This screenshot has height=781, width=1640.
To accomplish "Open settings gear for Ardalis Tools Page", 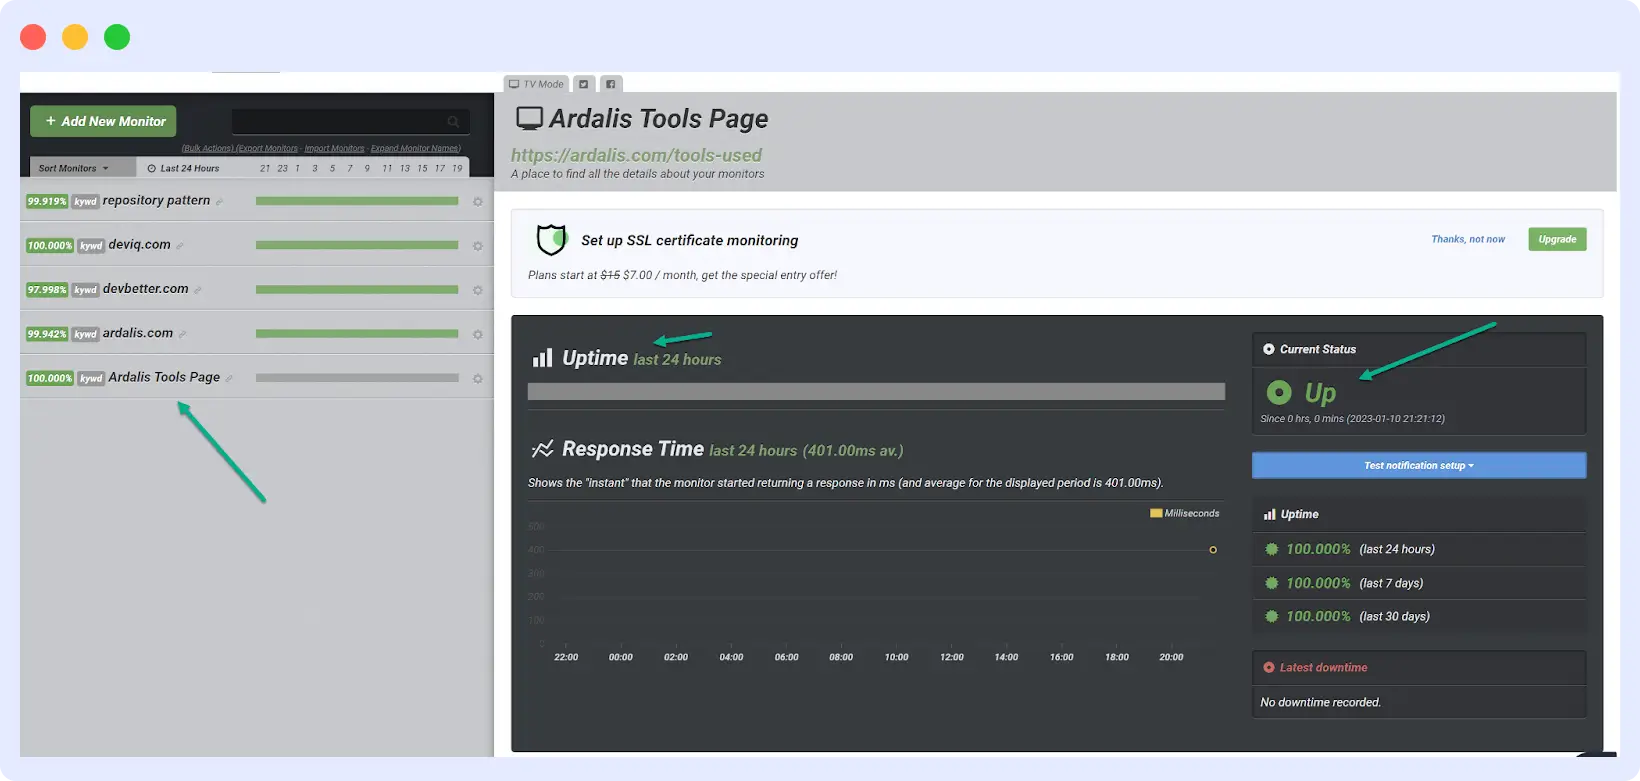I will [478, 379].
